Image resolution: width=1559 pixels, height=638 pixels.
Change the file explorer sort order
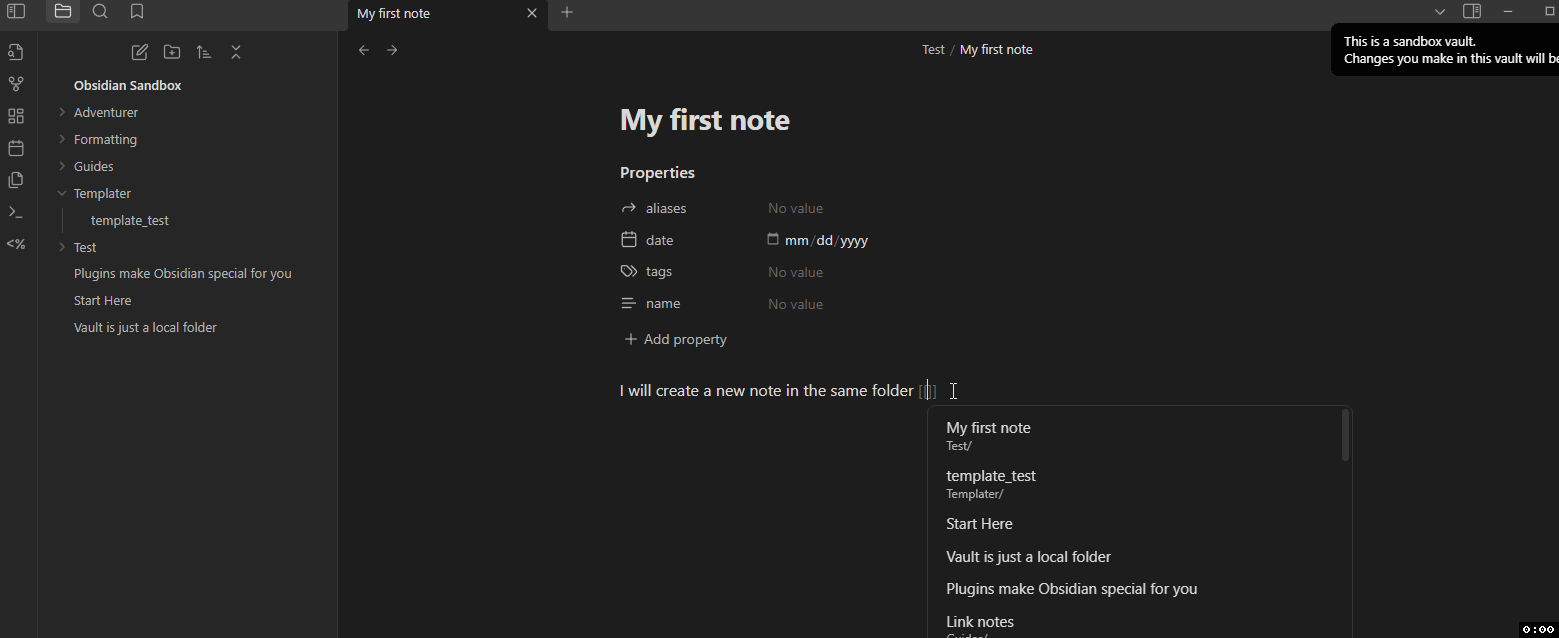point(204,52)
